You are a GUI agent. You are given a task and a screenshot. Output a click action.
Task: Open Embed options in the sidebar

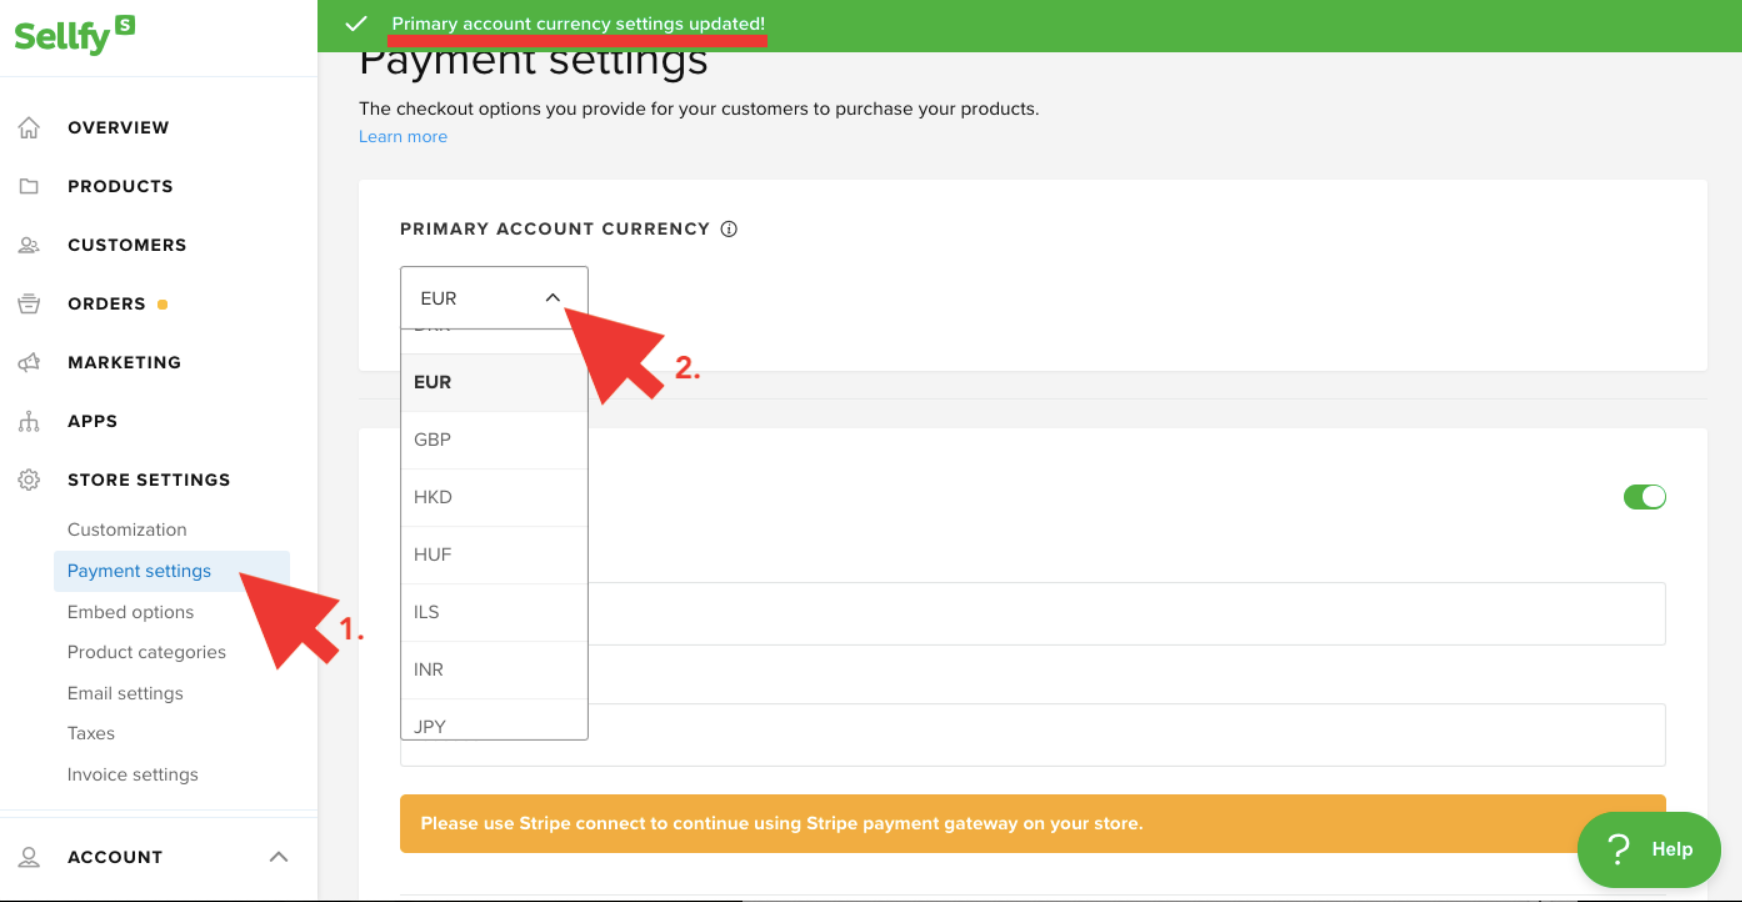pyautogui.click(x=130, y=612)
